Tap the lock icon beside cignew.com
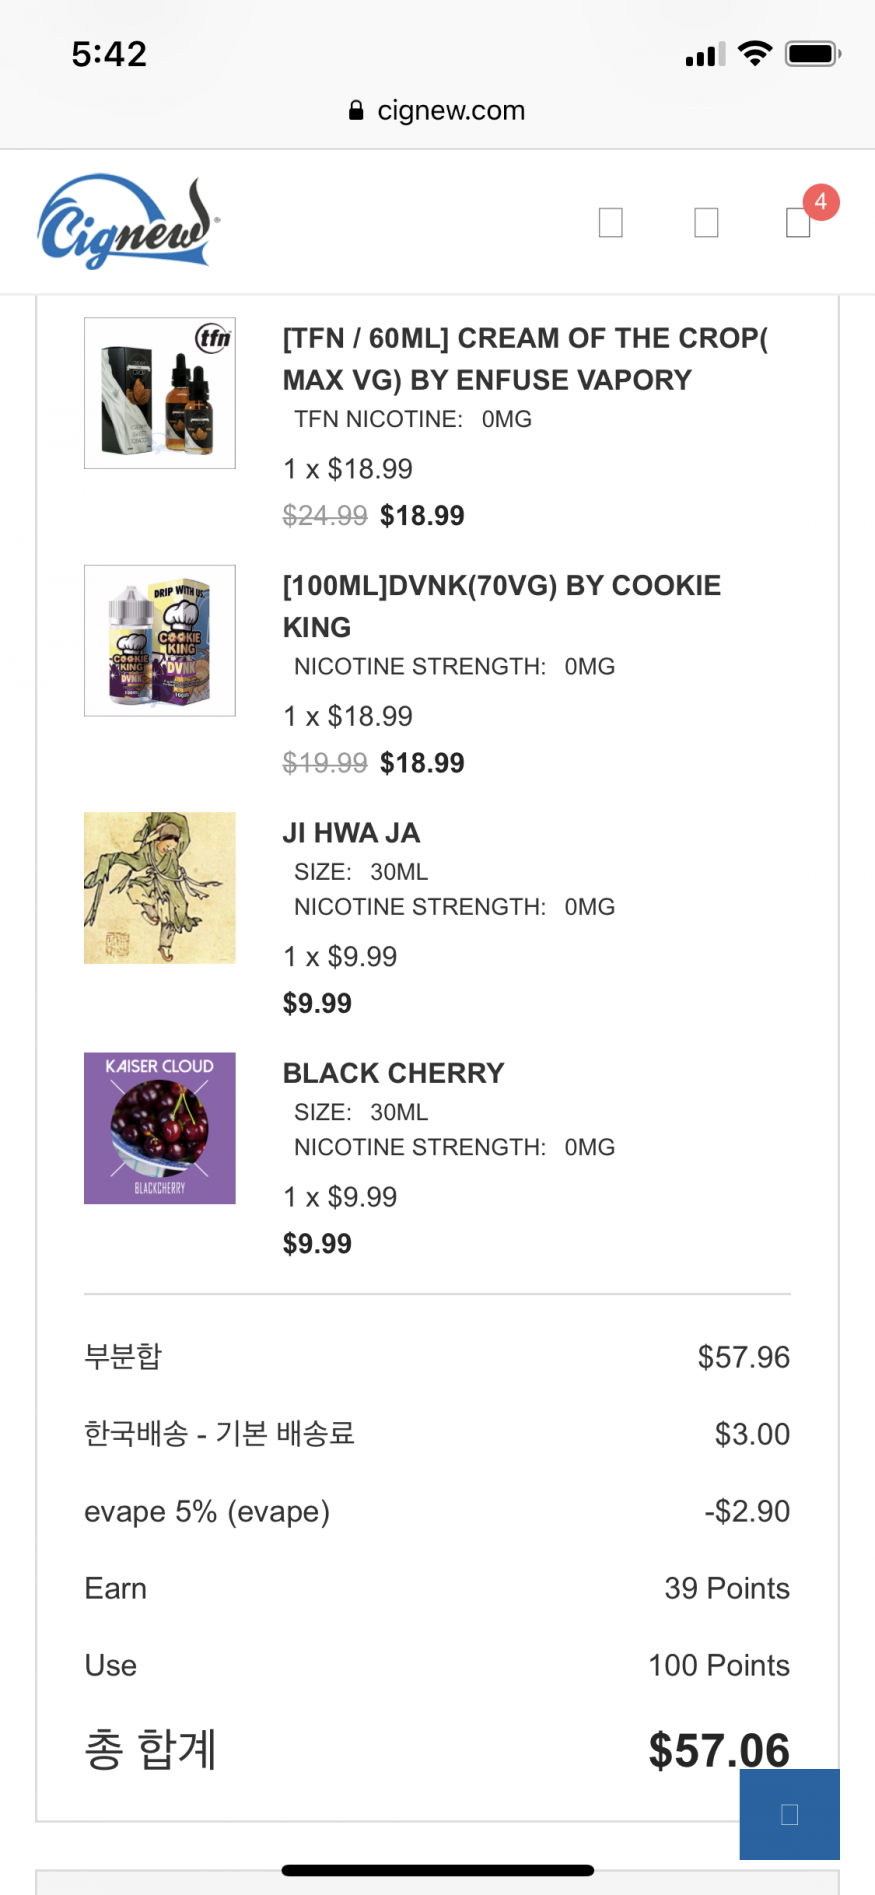 click(x=356, y=111)
